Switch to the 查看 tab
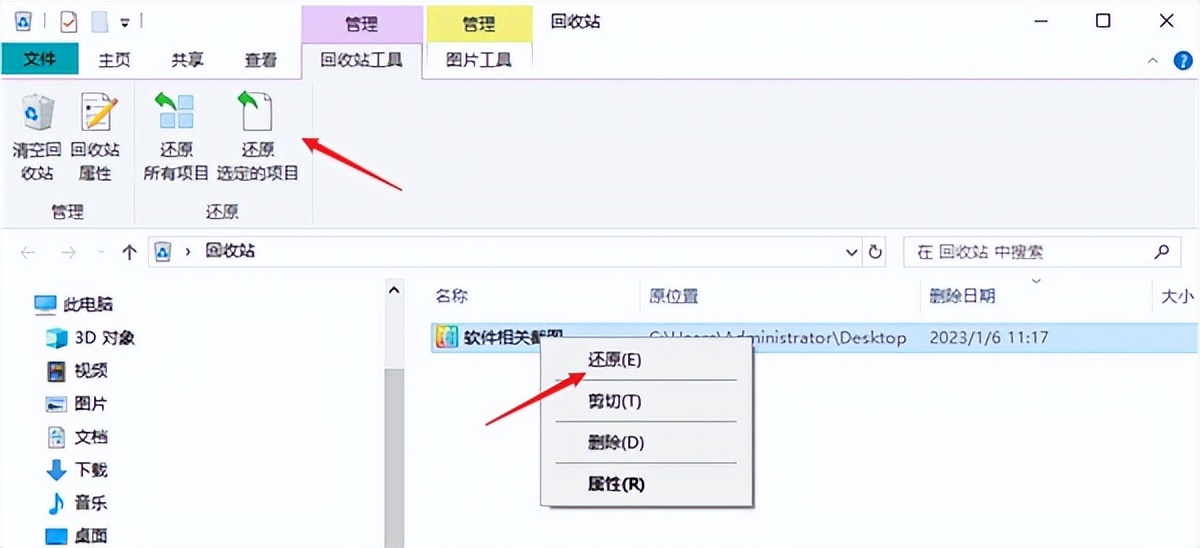 tap(261, 60)
